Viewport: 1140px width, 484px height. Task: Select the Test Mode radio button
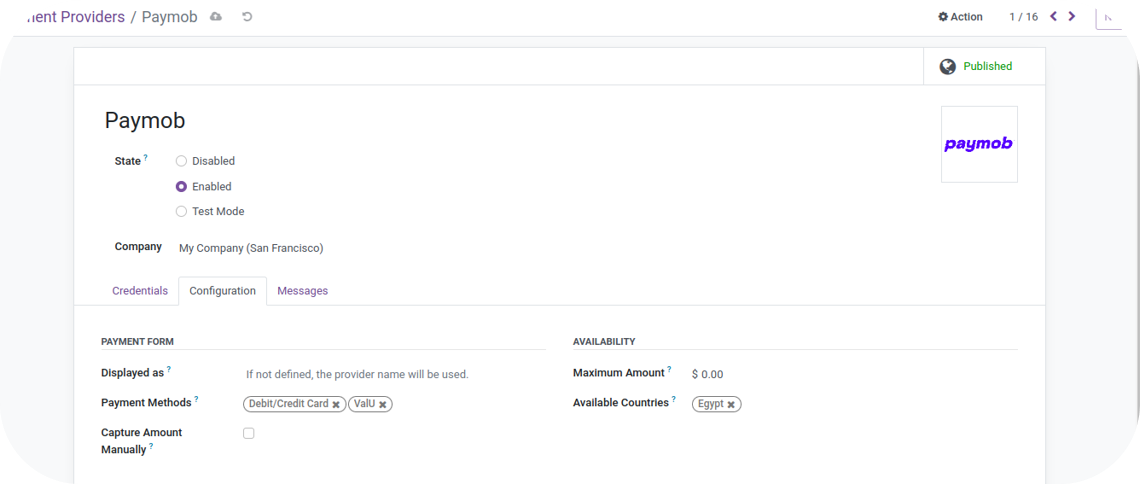point(181,212)
